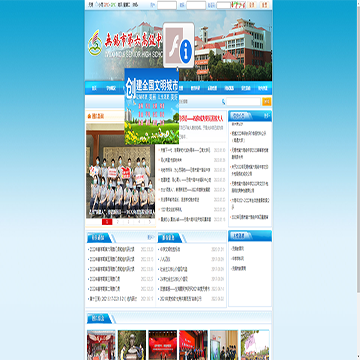Open thumbnail of group beside display screen

(x=224, y=345)
